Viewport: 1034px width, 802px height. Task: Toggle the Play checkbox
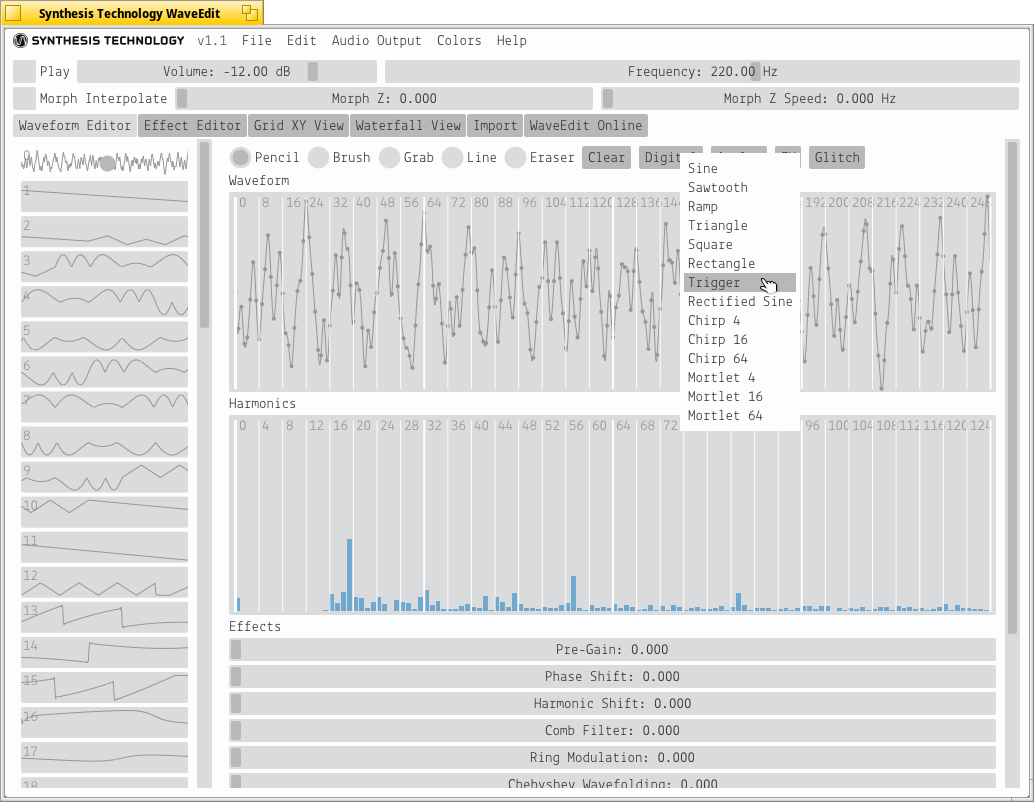tap(24, 71)
